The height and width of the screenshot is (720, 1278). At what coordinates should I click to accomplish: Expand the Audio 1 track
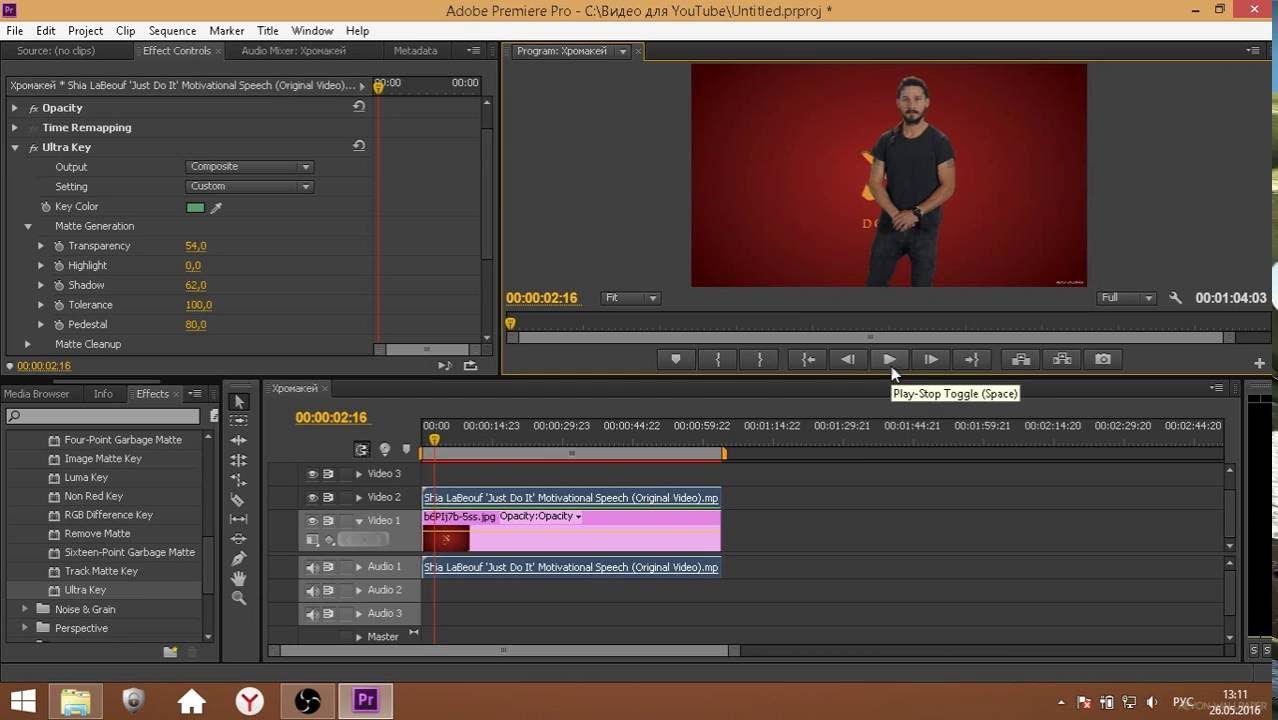(x=359, y=567)
